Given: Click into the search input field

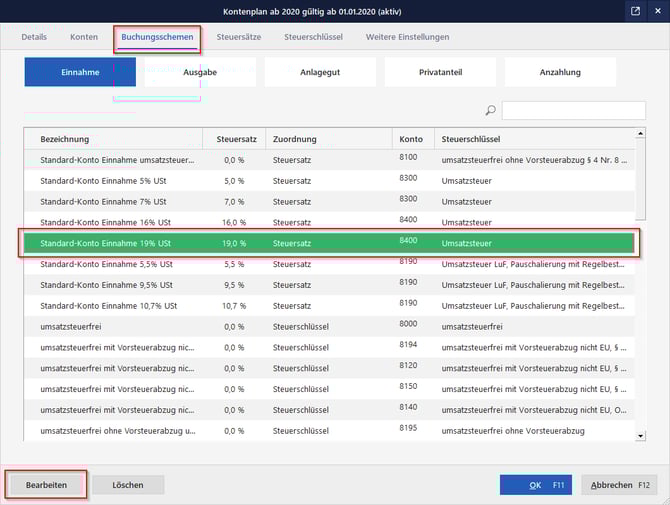Looking at the screenshot, I should (573, 111).
